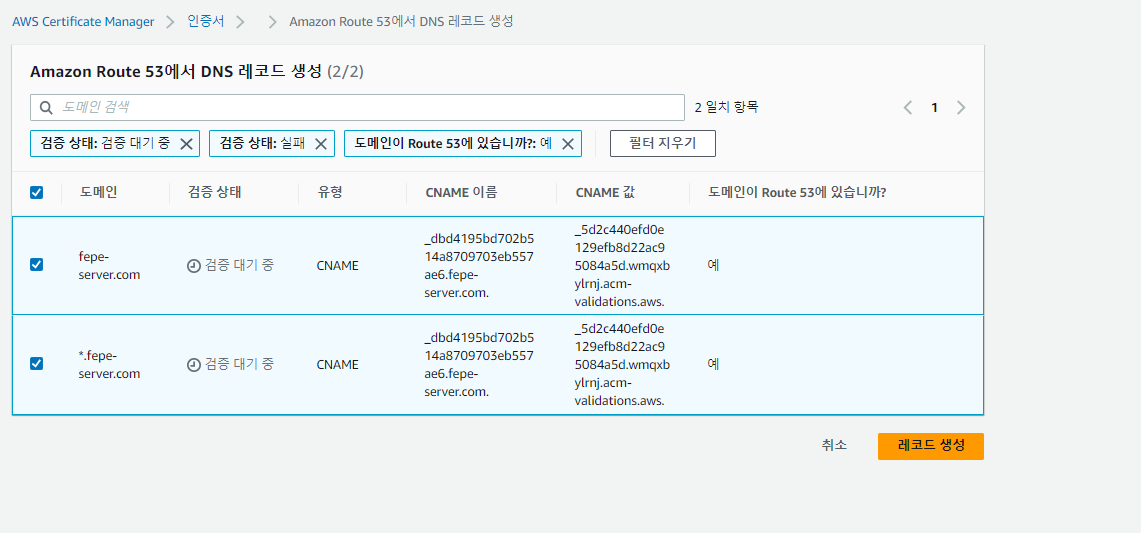
Task: Uncheck the *.fepe-server.com row checkbox
Action: coord(36,363)
